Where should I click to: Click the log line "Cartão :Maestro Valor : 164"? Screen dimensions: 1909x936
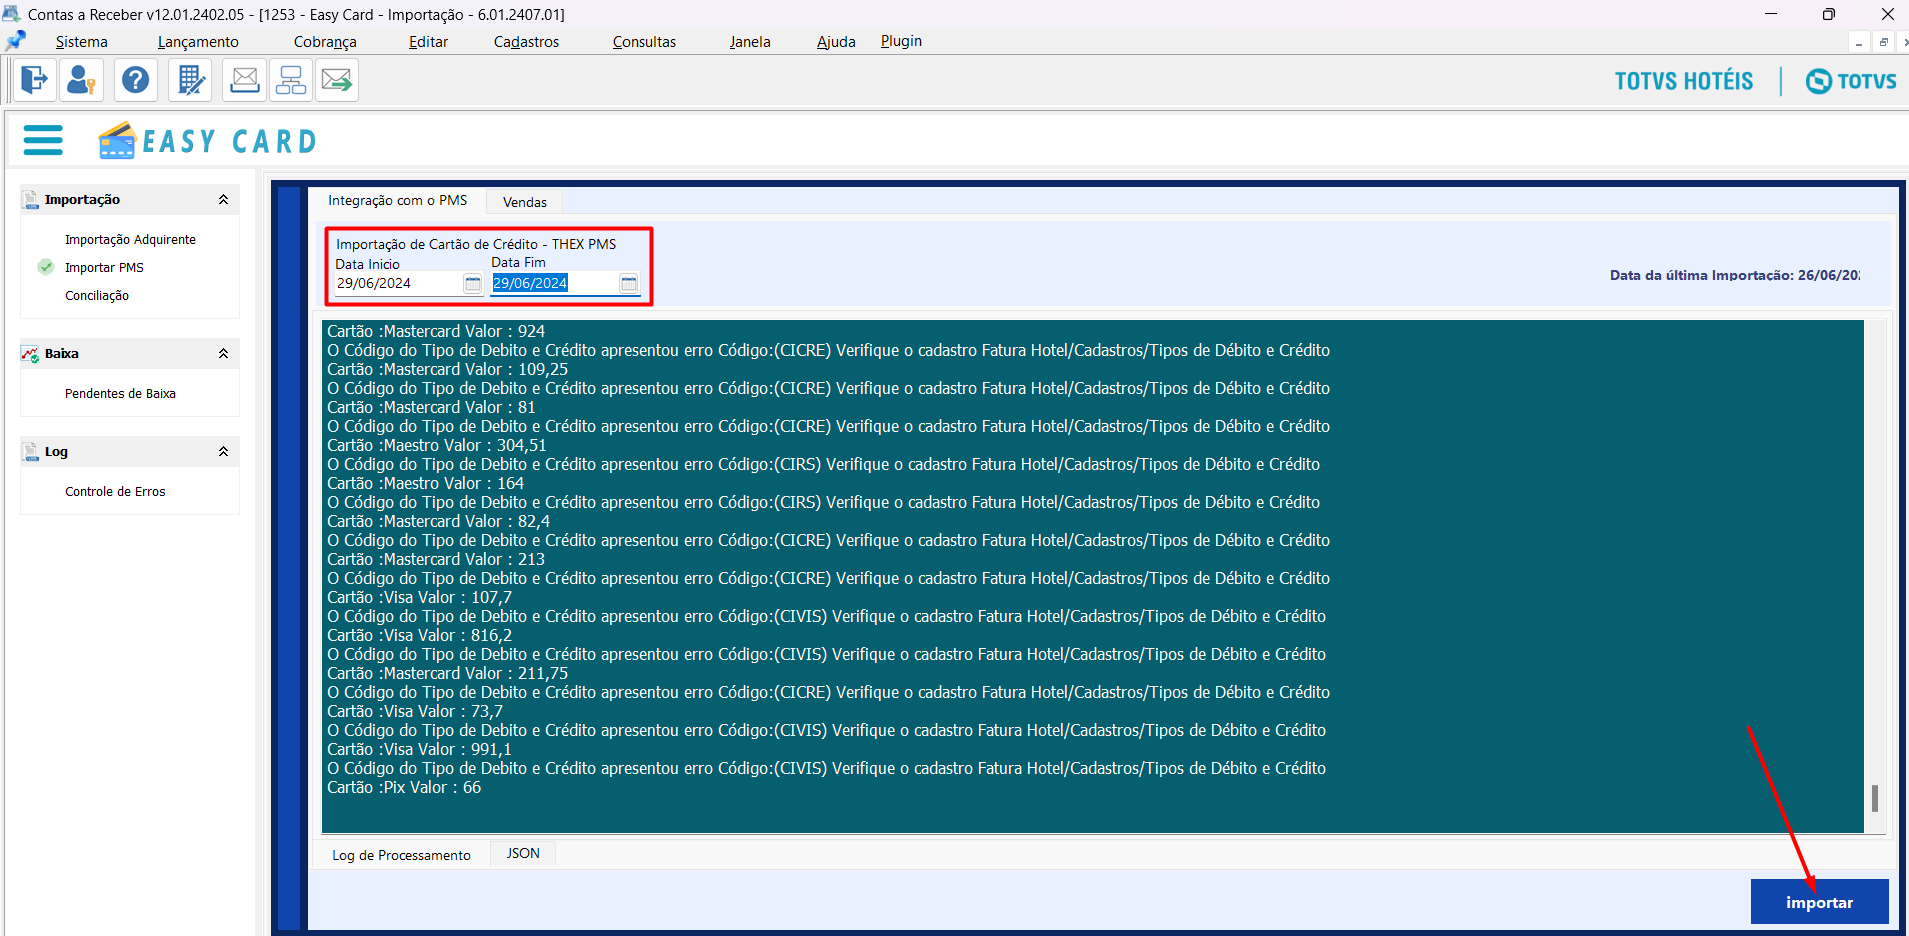(425, 483)
